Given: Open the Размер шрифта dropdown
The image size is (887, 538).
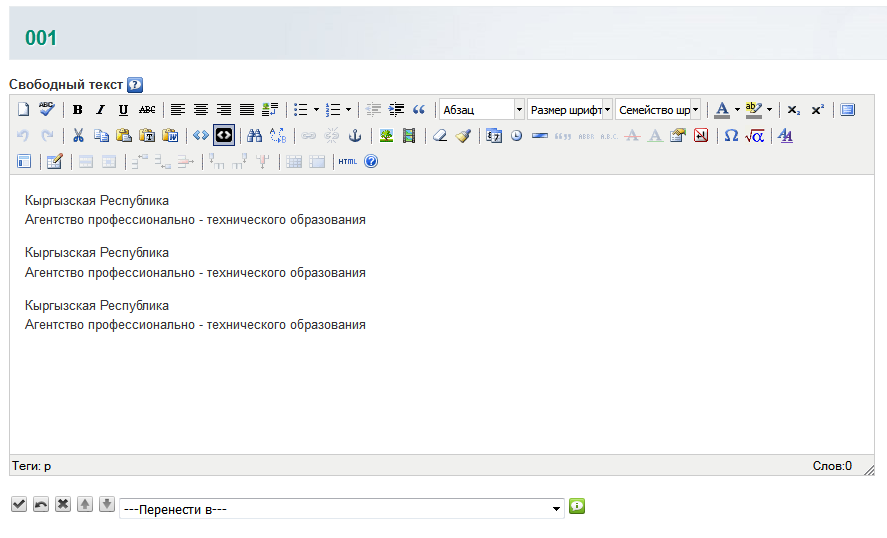Looking at the screenshot, I should coord(570,109).
